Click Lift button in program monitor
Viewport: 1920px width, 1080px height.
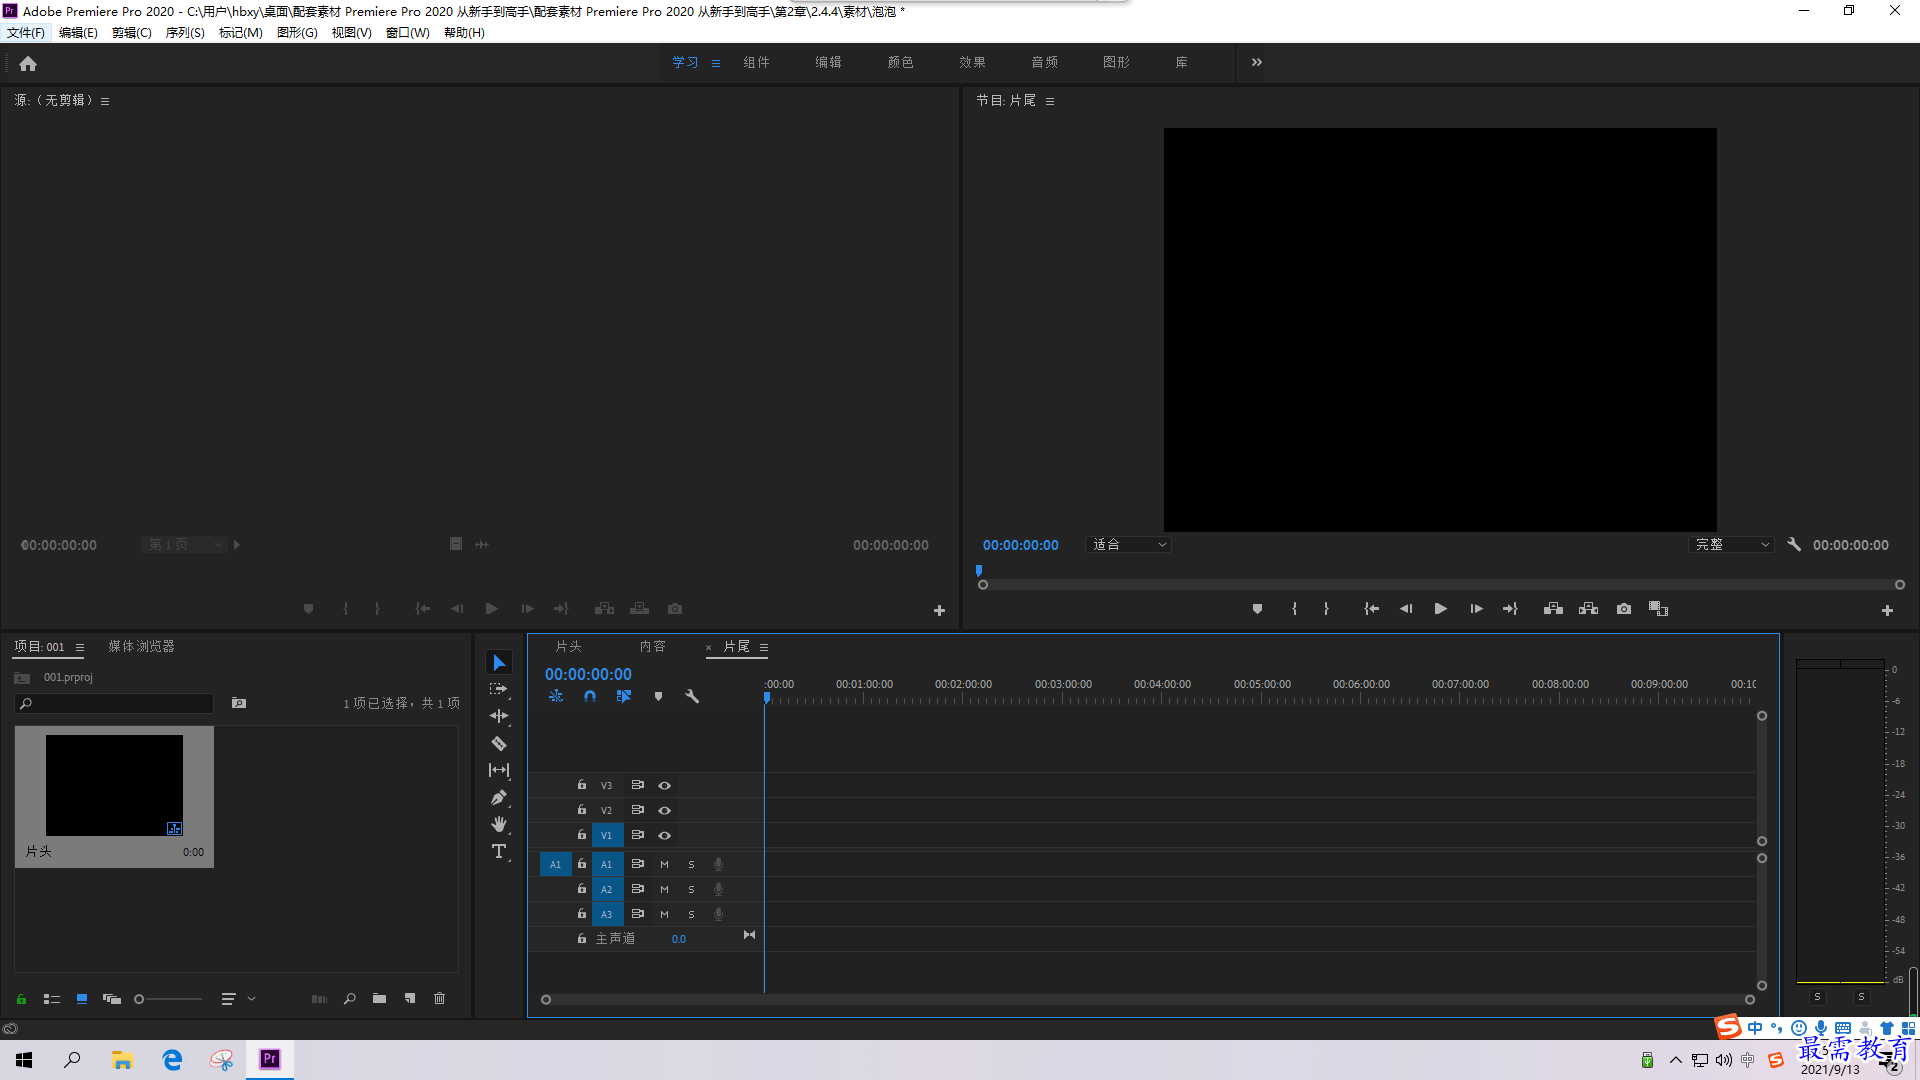click(x=1553, y=609)
